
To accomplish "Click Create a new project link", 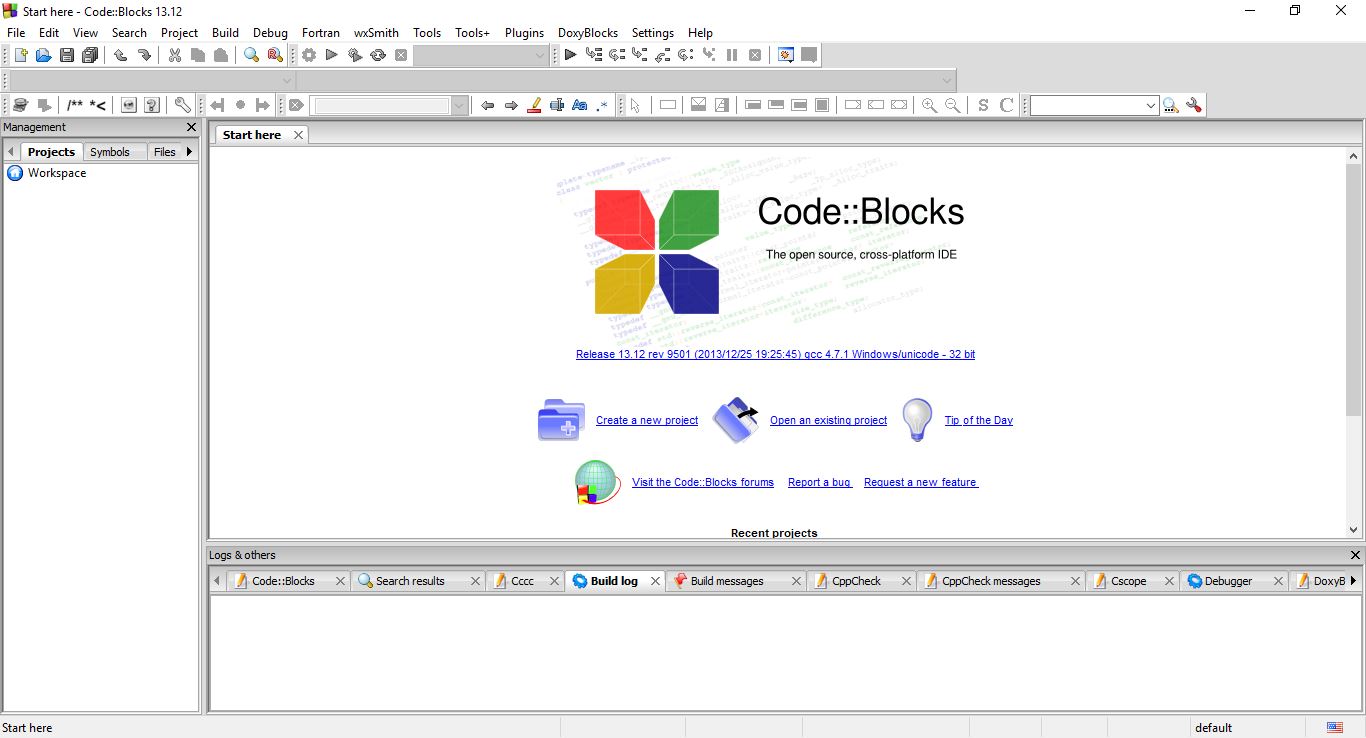I will tap(647, 420).
